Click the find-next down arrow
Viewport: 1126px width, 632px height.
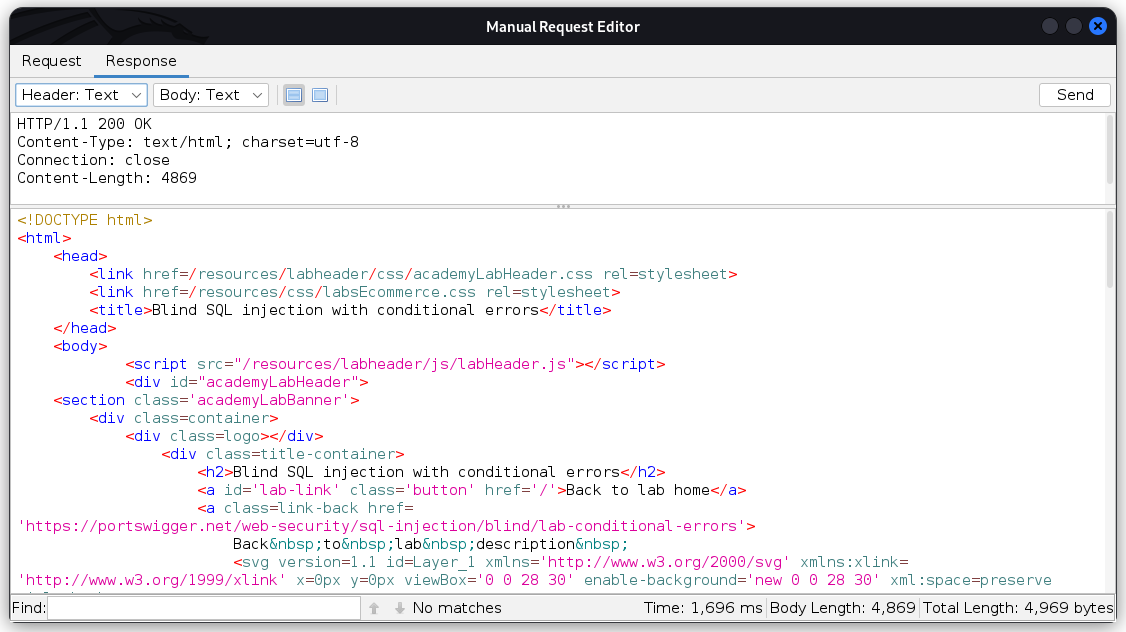tap(399, 607)
